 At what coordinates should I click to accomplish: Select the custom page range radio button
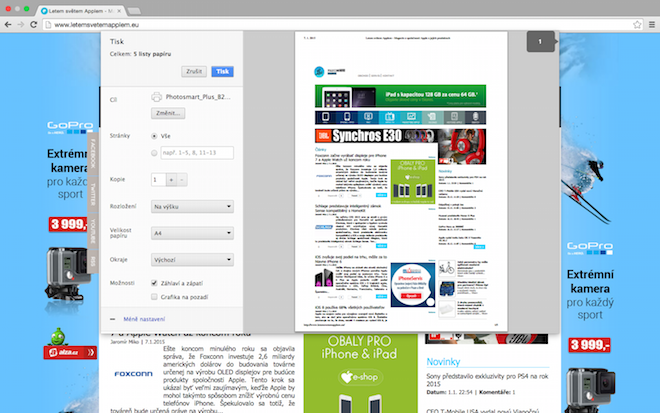[x=154, y=153]
